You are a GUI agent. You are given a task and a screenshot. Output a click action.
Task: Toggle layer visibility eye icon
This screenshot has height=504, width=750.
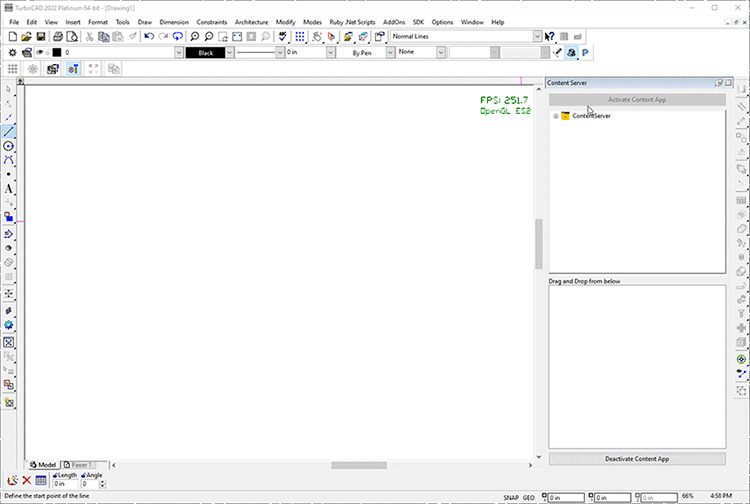pos(40,53)
